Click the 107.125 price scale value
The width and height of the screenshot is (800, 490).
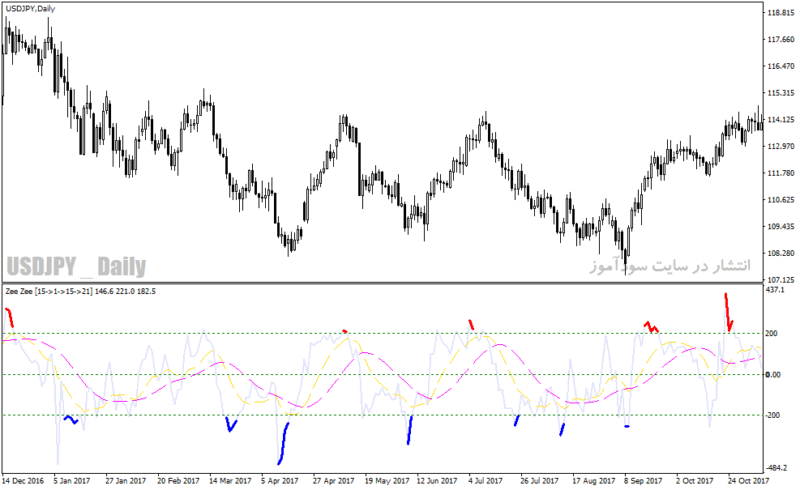point(781,280)
